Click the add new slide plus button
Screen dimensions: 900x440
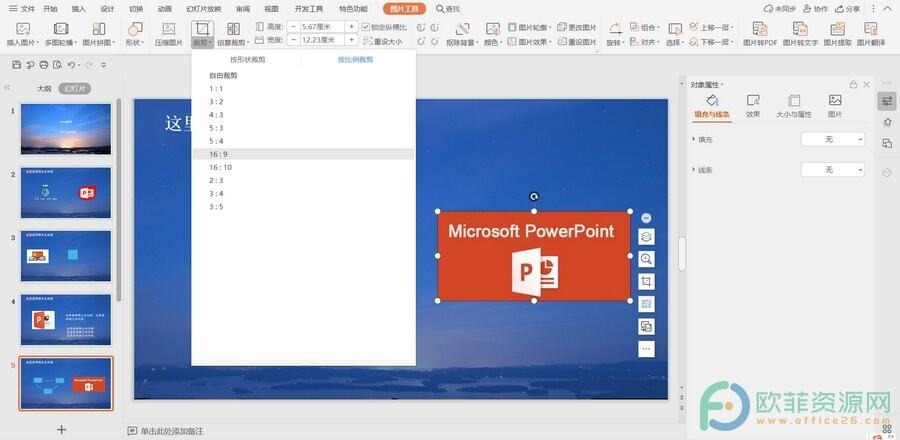pyautogui.click(x=61, y=430)
